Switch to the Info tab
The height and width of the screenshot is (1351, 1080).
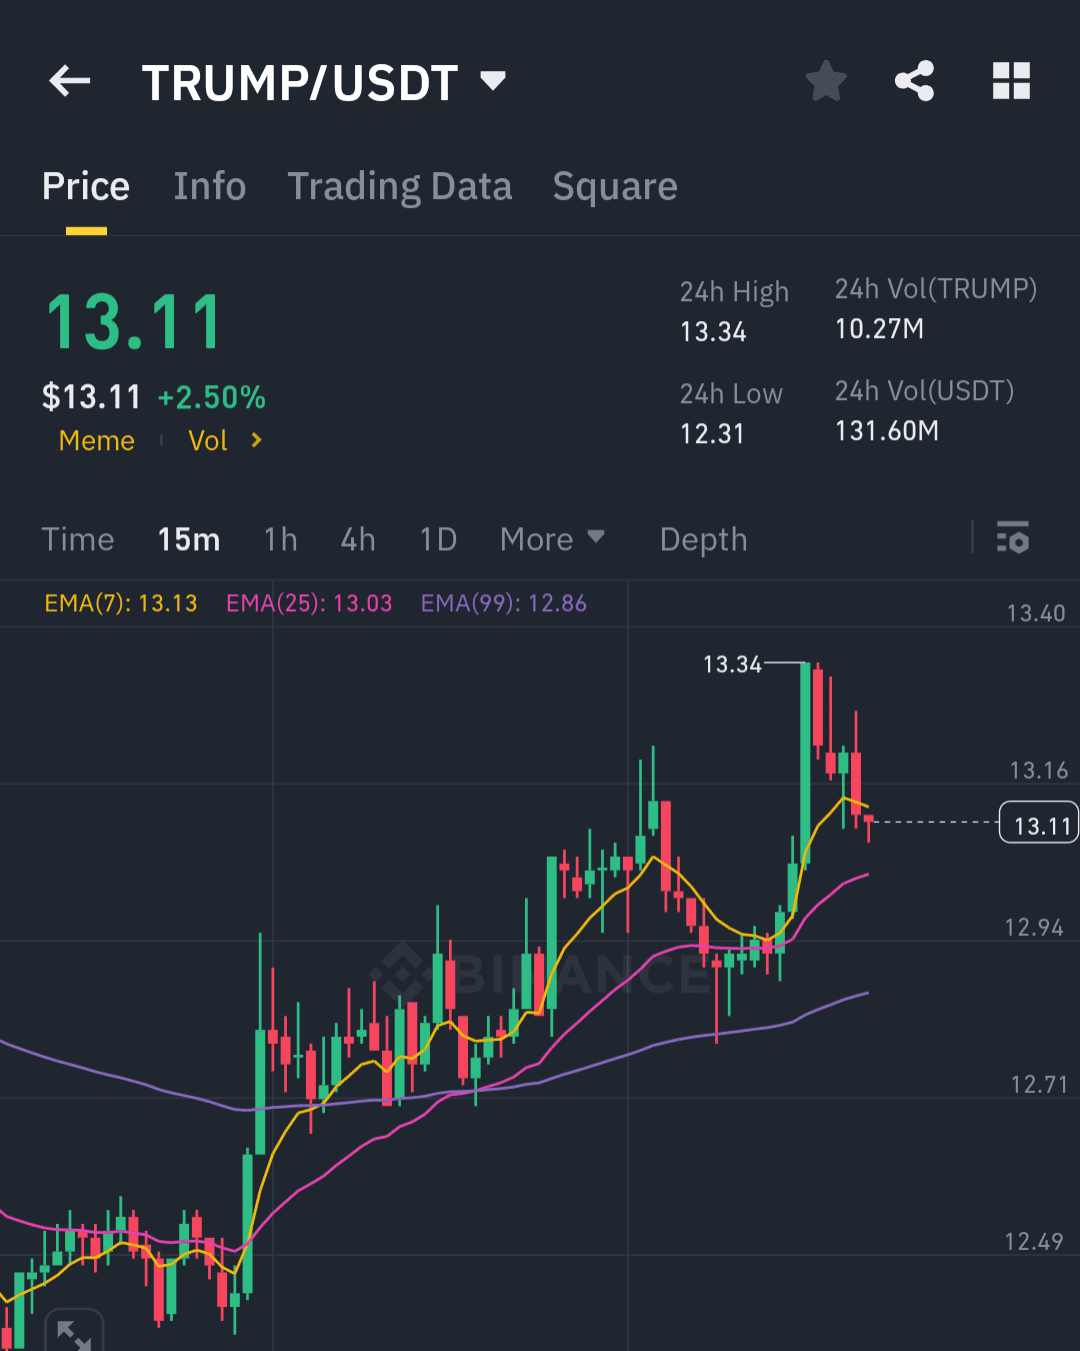209,186
